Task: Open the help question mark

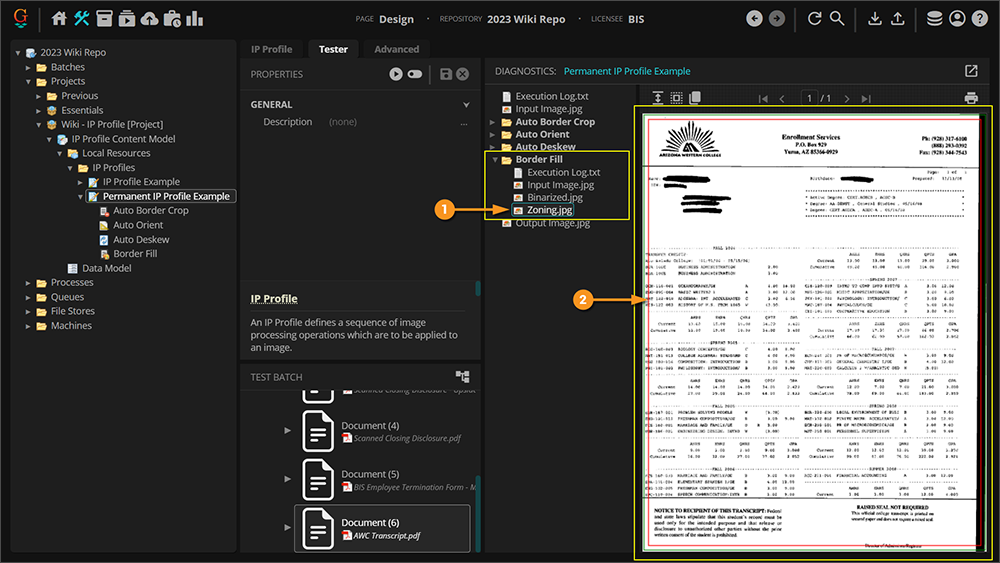Action: pos(980,18)
